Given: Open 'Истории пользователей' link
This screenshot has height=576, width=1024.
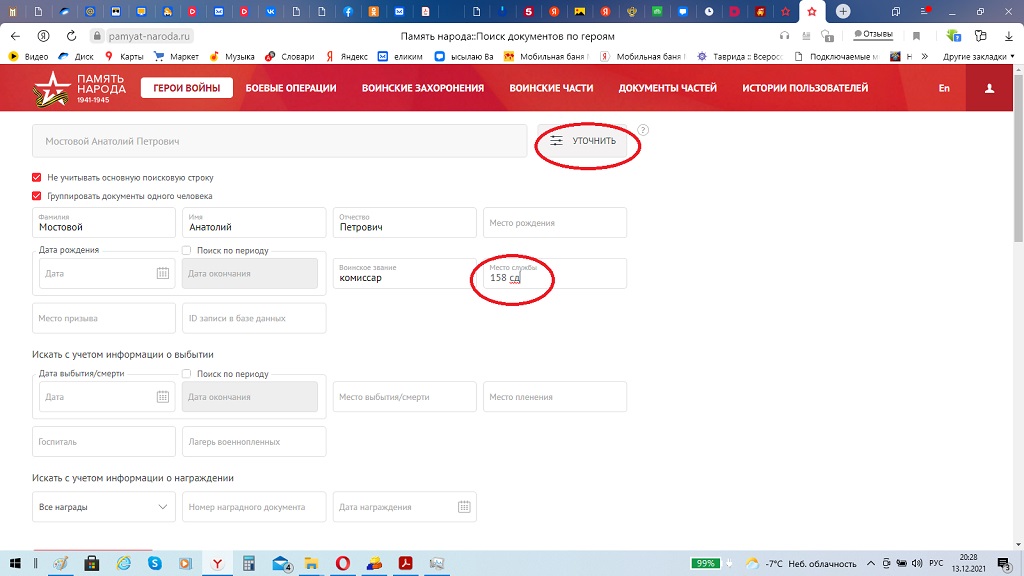Looking at the screenshot, I should coord(805,88).
